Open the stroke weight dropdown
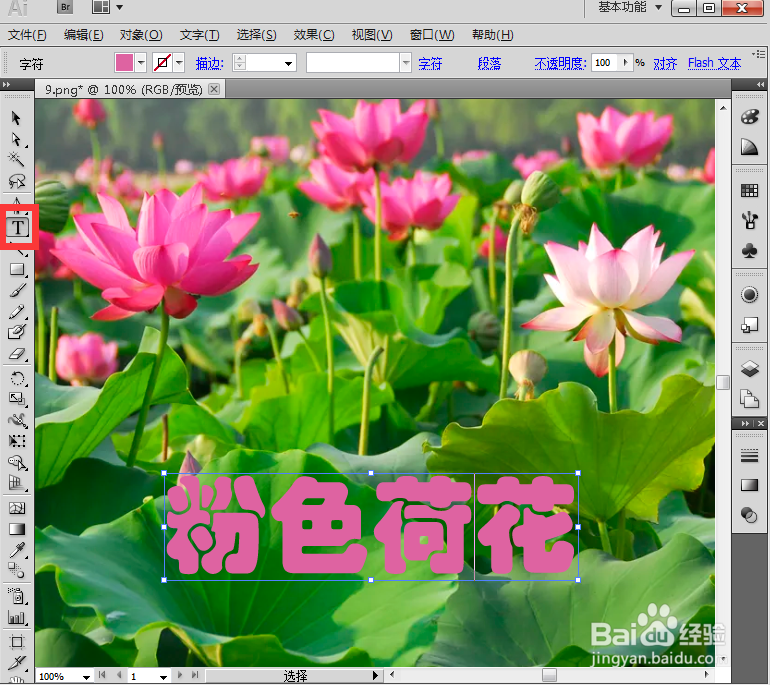 coord(288,63)
